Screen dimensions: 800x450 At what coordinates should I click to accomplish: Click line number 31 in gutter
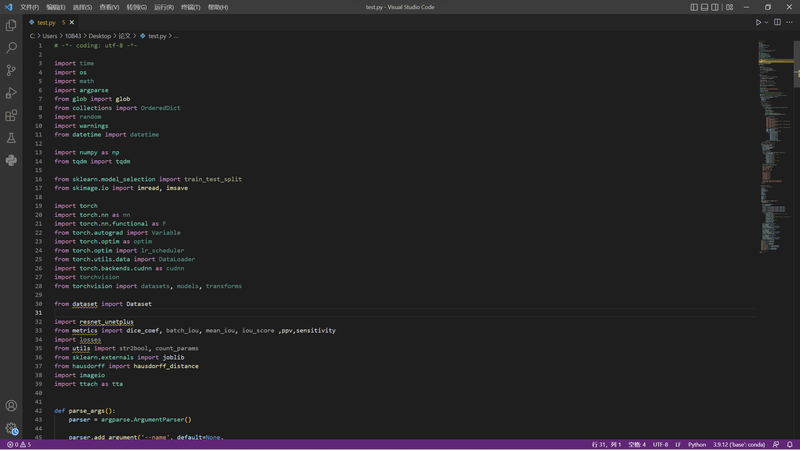pyautogui.click(x=38, y=313)
